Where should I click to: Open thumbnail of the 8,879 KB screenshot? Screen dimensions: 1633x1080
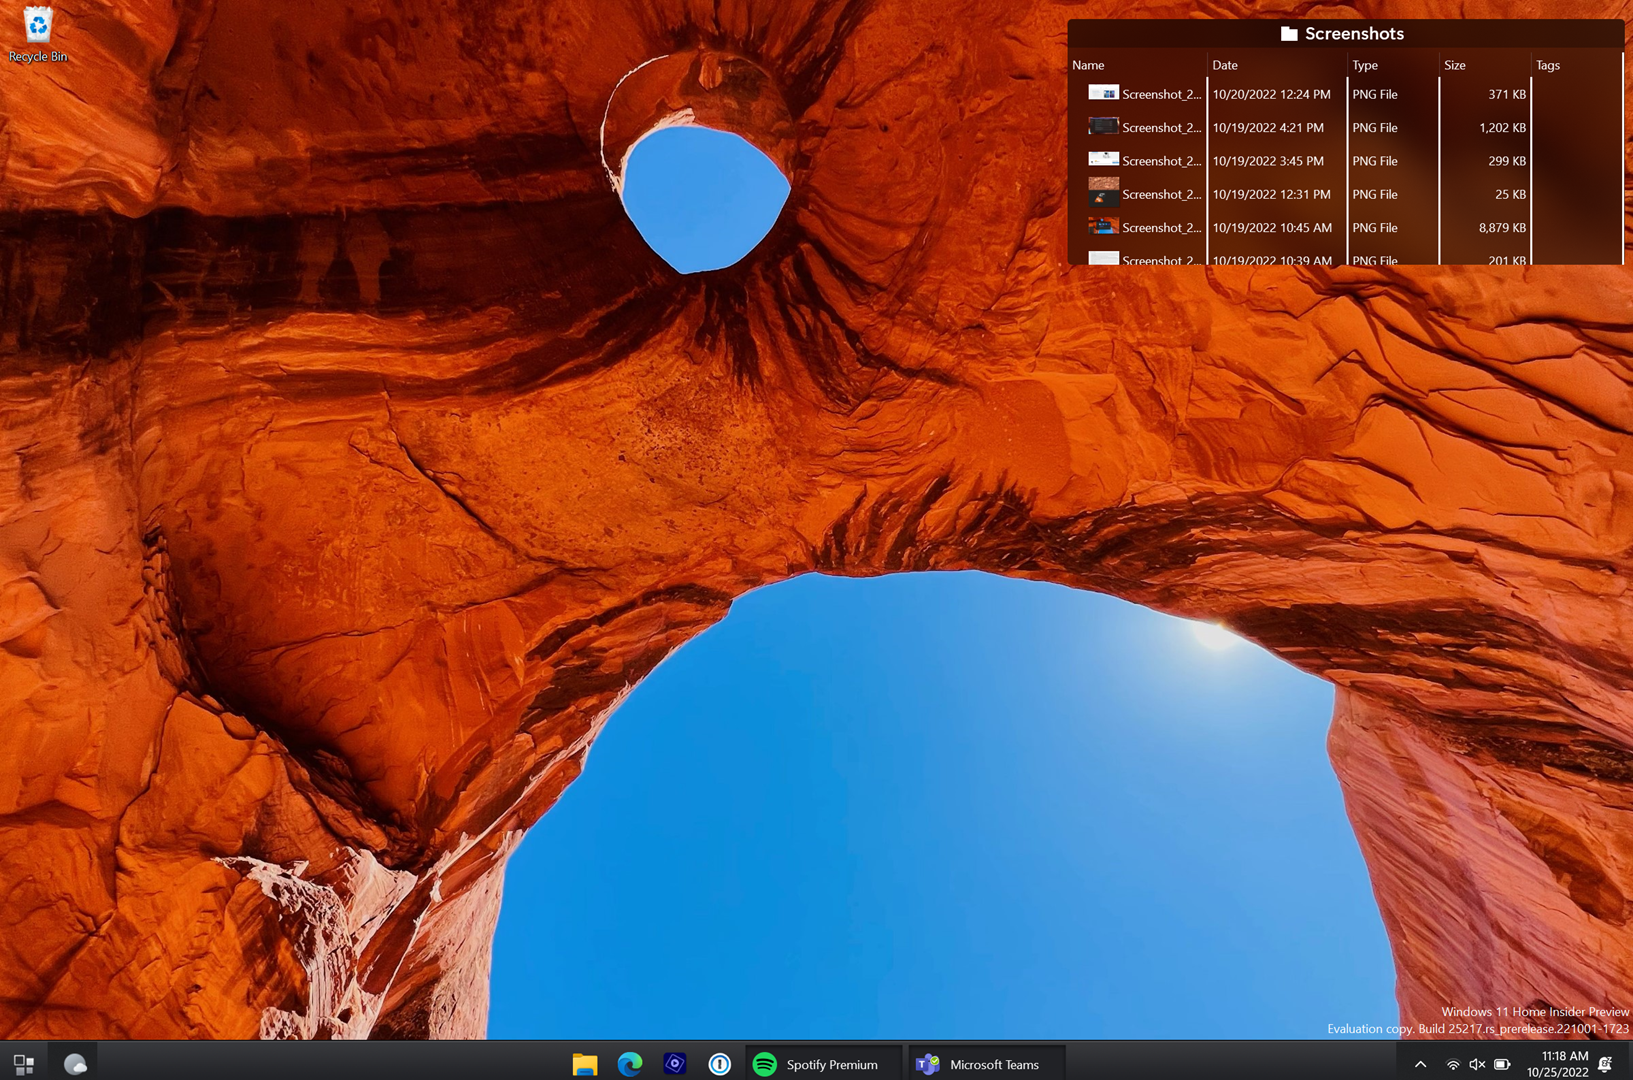(1103, 227)
